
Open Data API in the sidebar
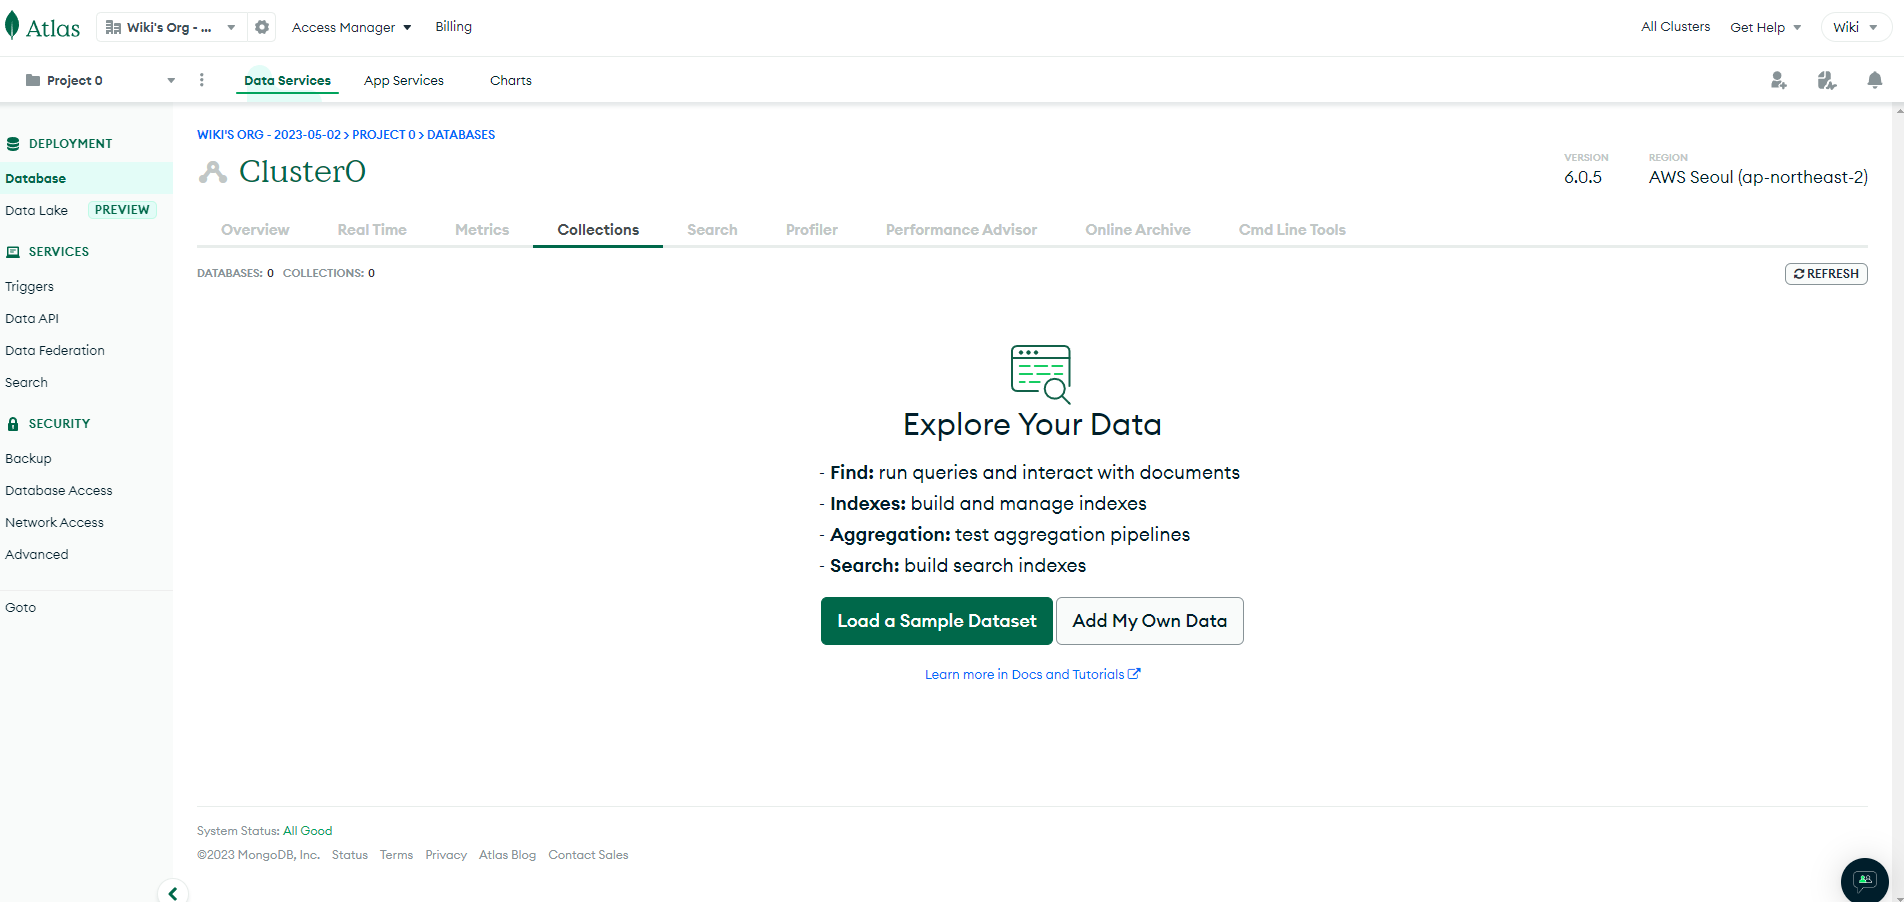(32, 319)
